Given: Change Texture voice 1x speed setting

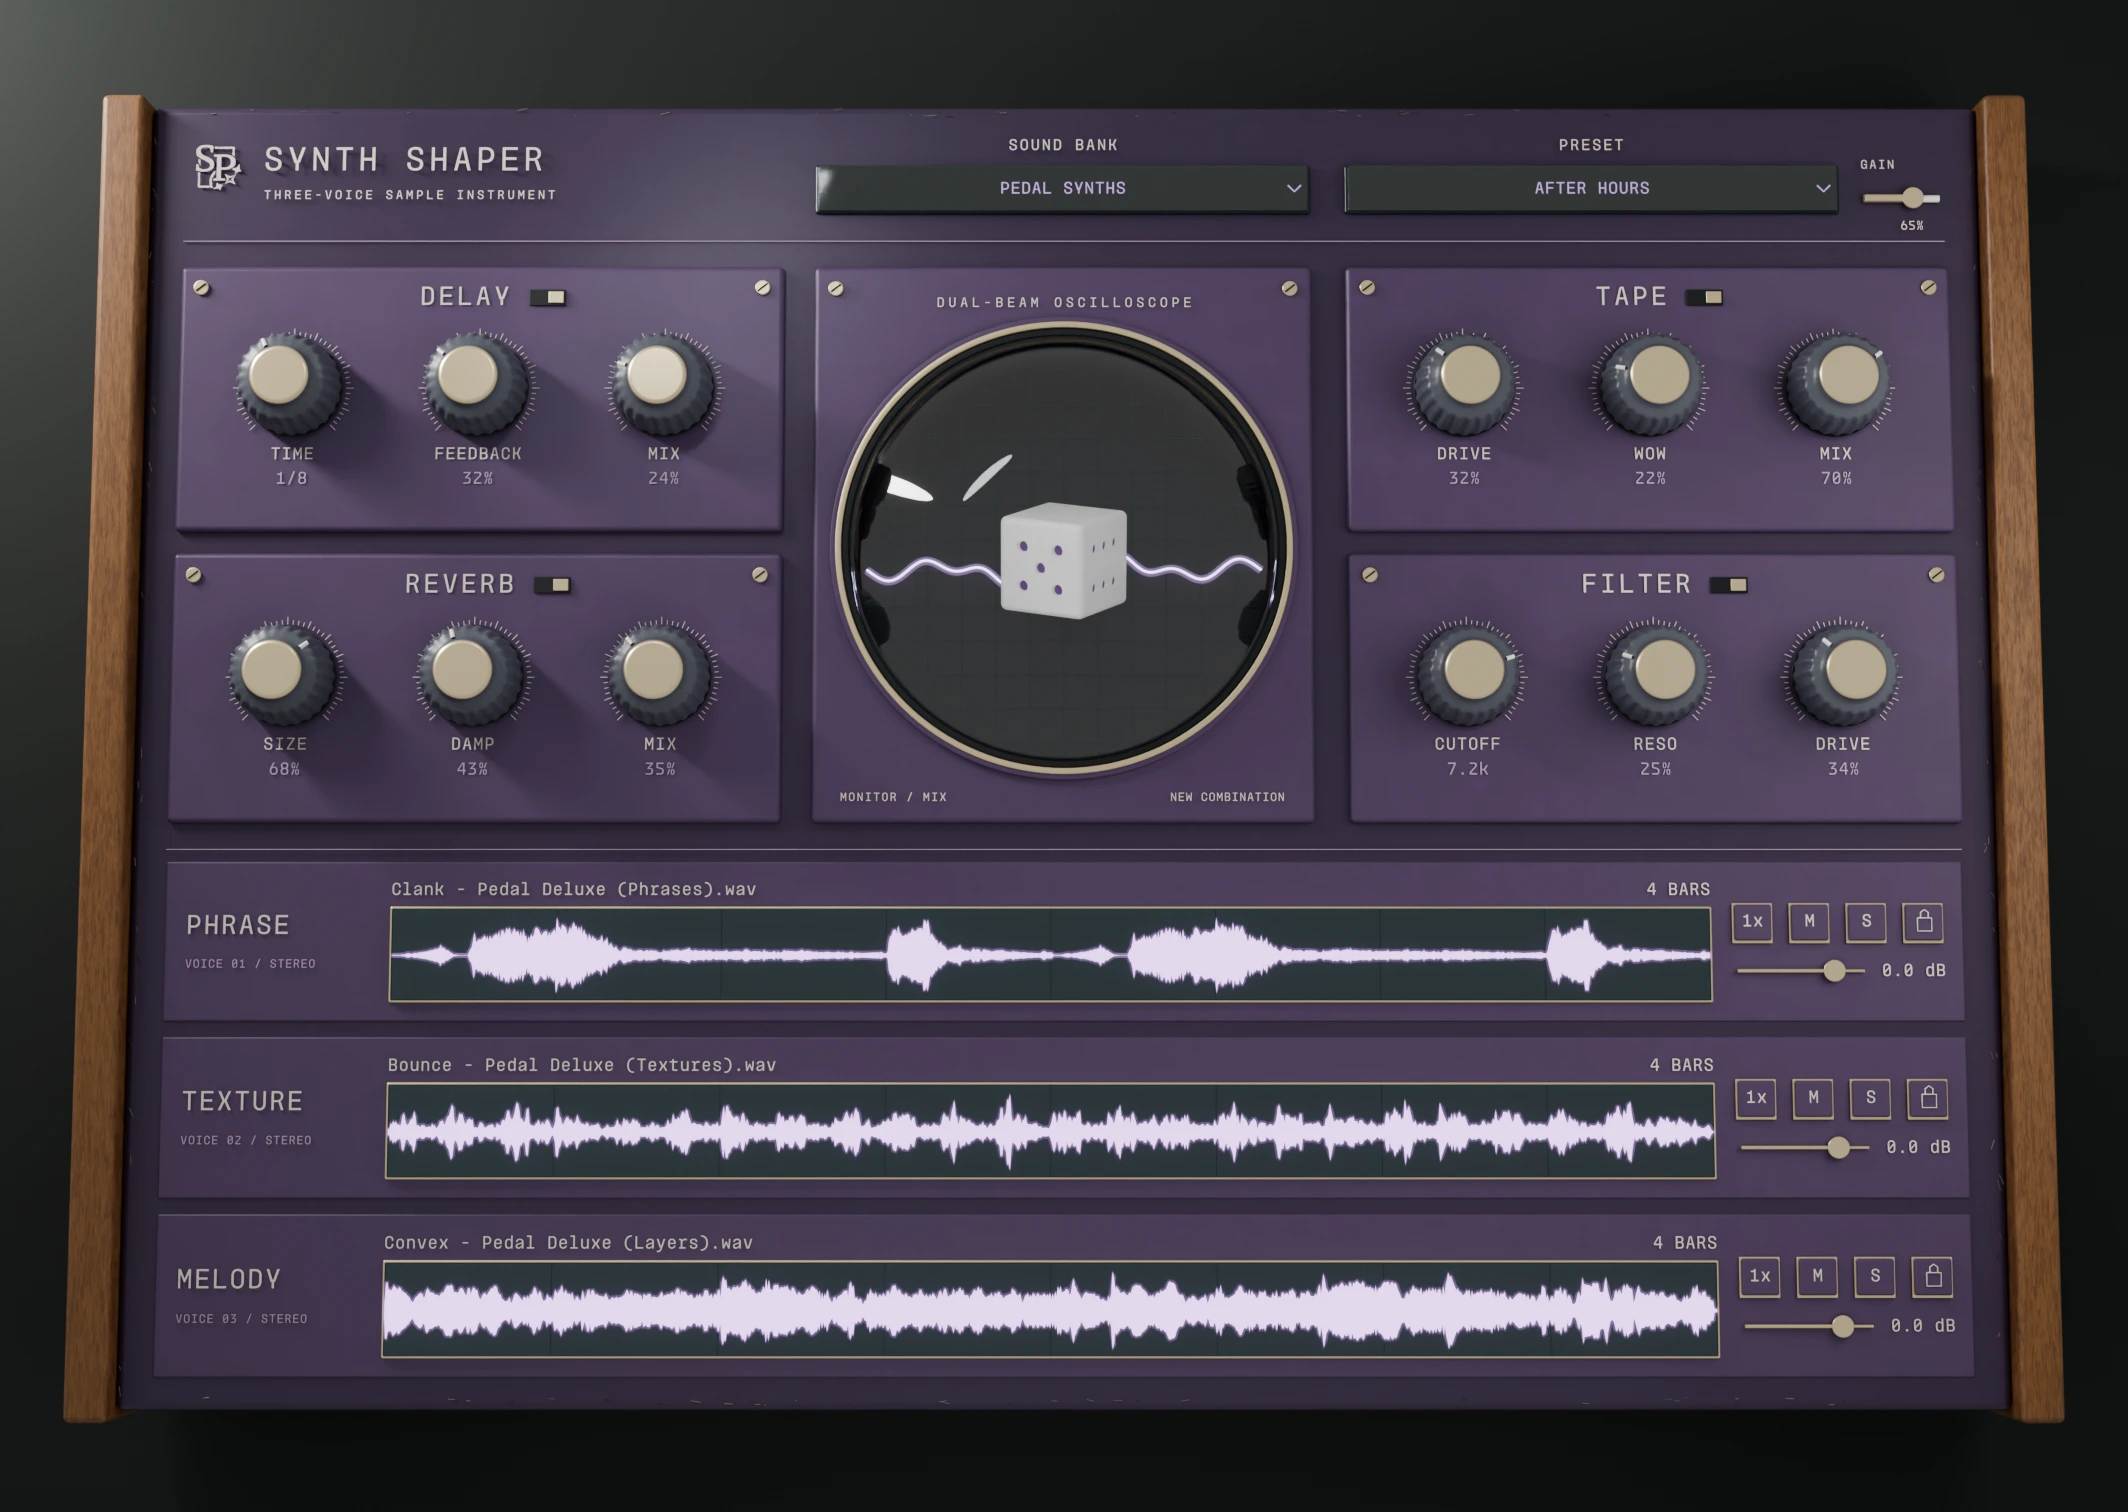Looking at the screenshot, I should 1756,1098.
